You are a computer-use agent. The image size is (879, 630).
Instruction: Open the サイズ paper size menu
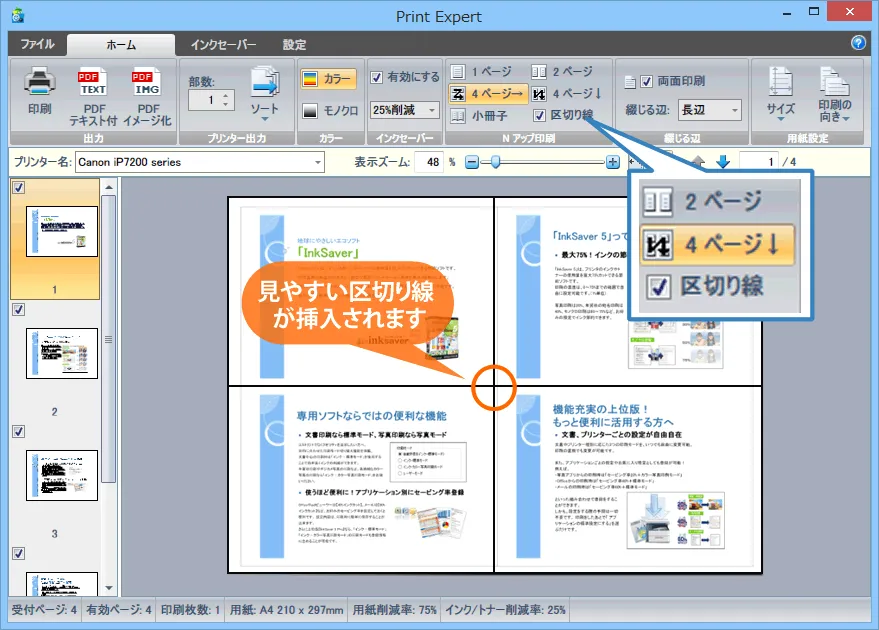pyautogui.click(x=780, y=94)
